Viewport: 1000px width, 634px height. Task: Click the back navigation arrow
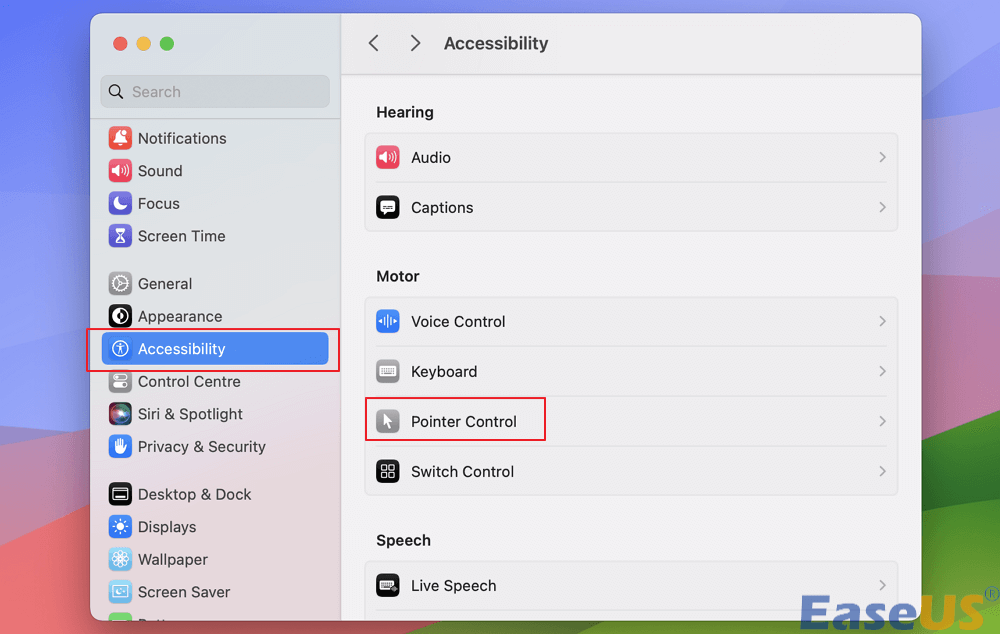pyautogui.click(x=373, y=43)
